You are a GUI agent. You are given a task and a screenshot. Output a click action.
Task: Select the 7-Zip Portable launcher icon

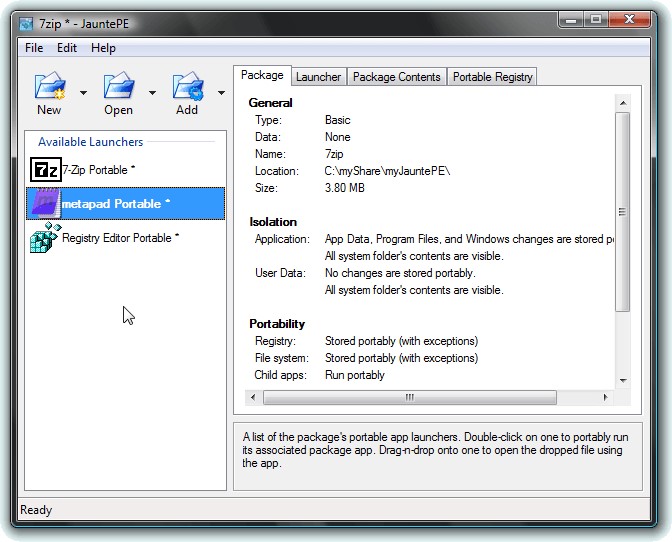[x=46, y=170]
